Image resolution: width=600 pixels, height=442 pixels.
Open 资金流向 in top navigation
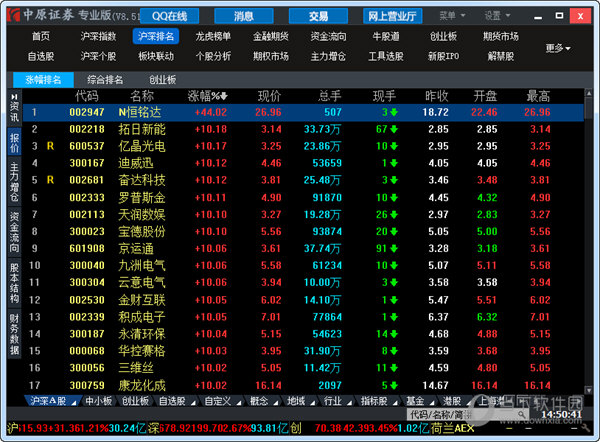point(328,36)
